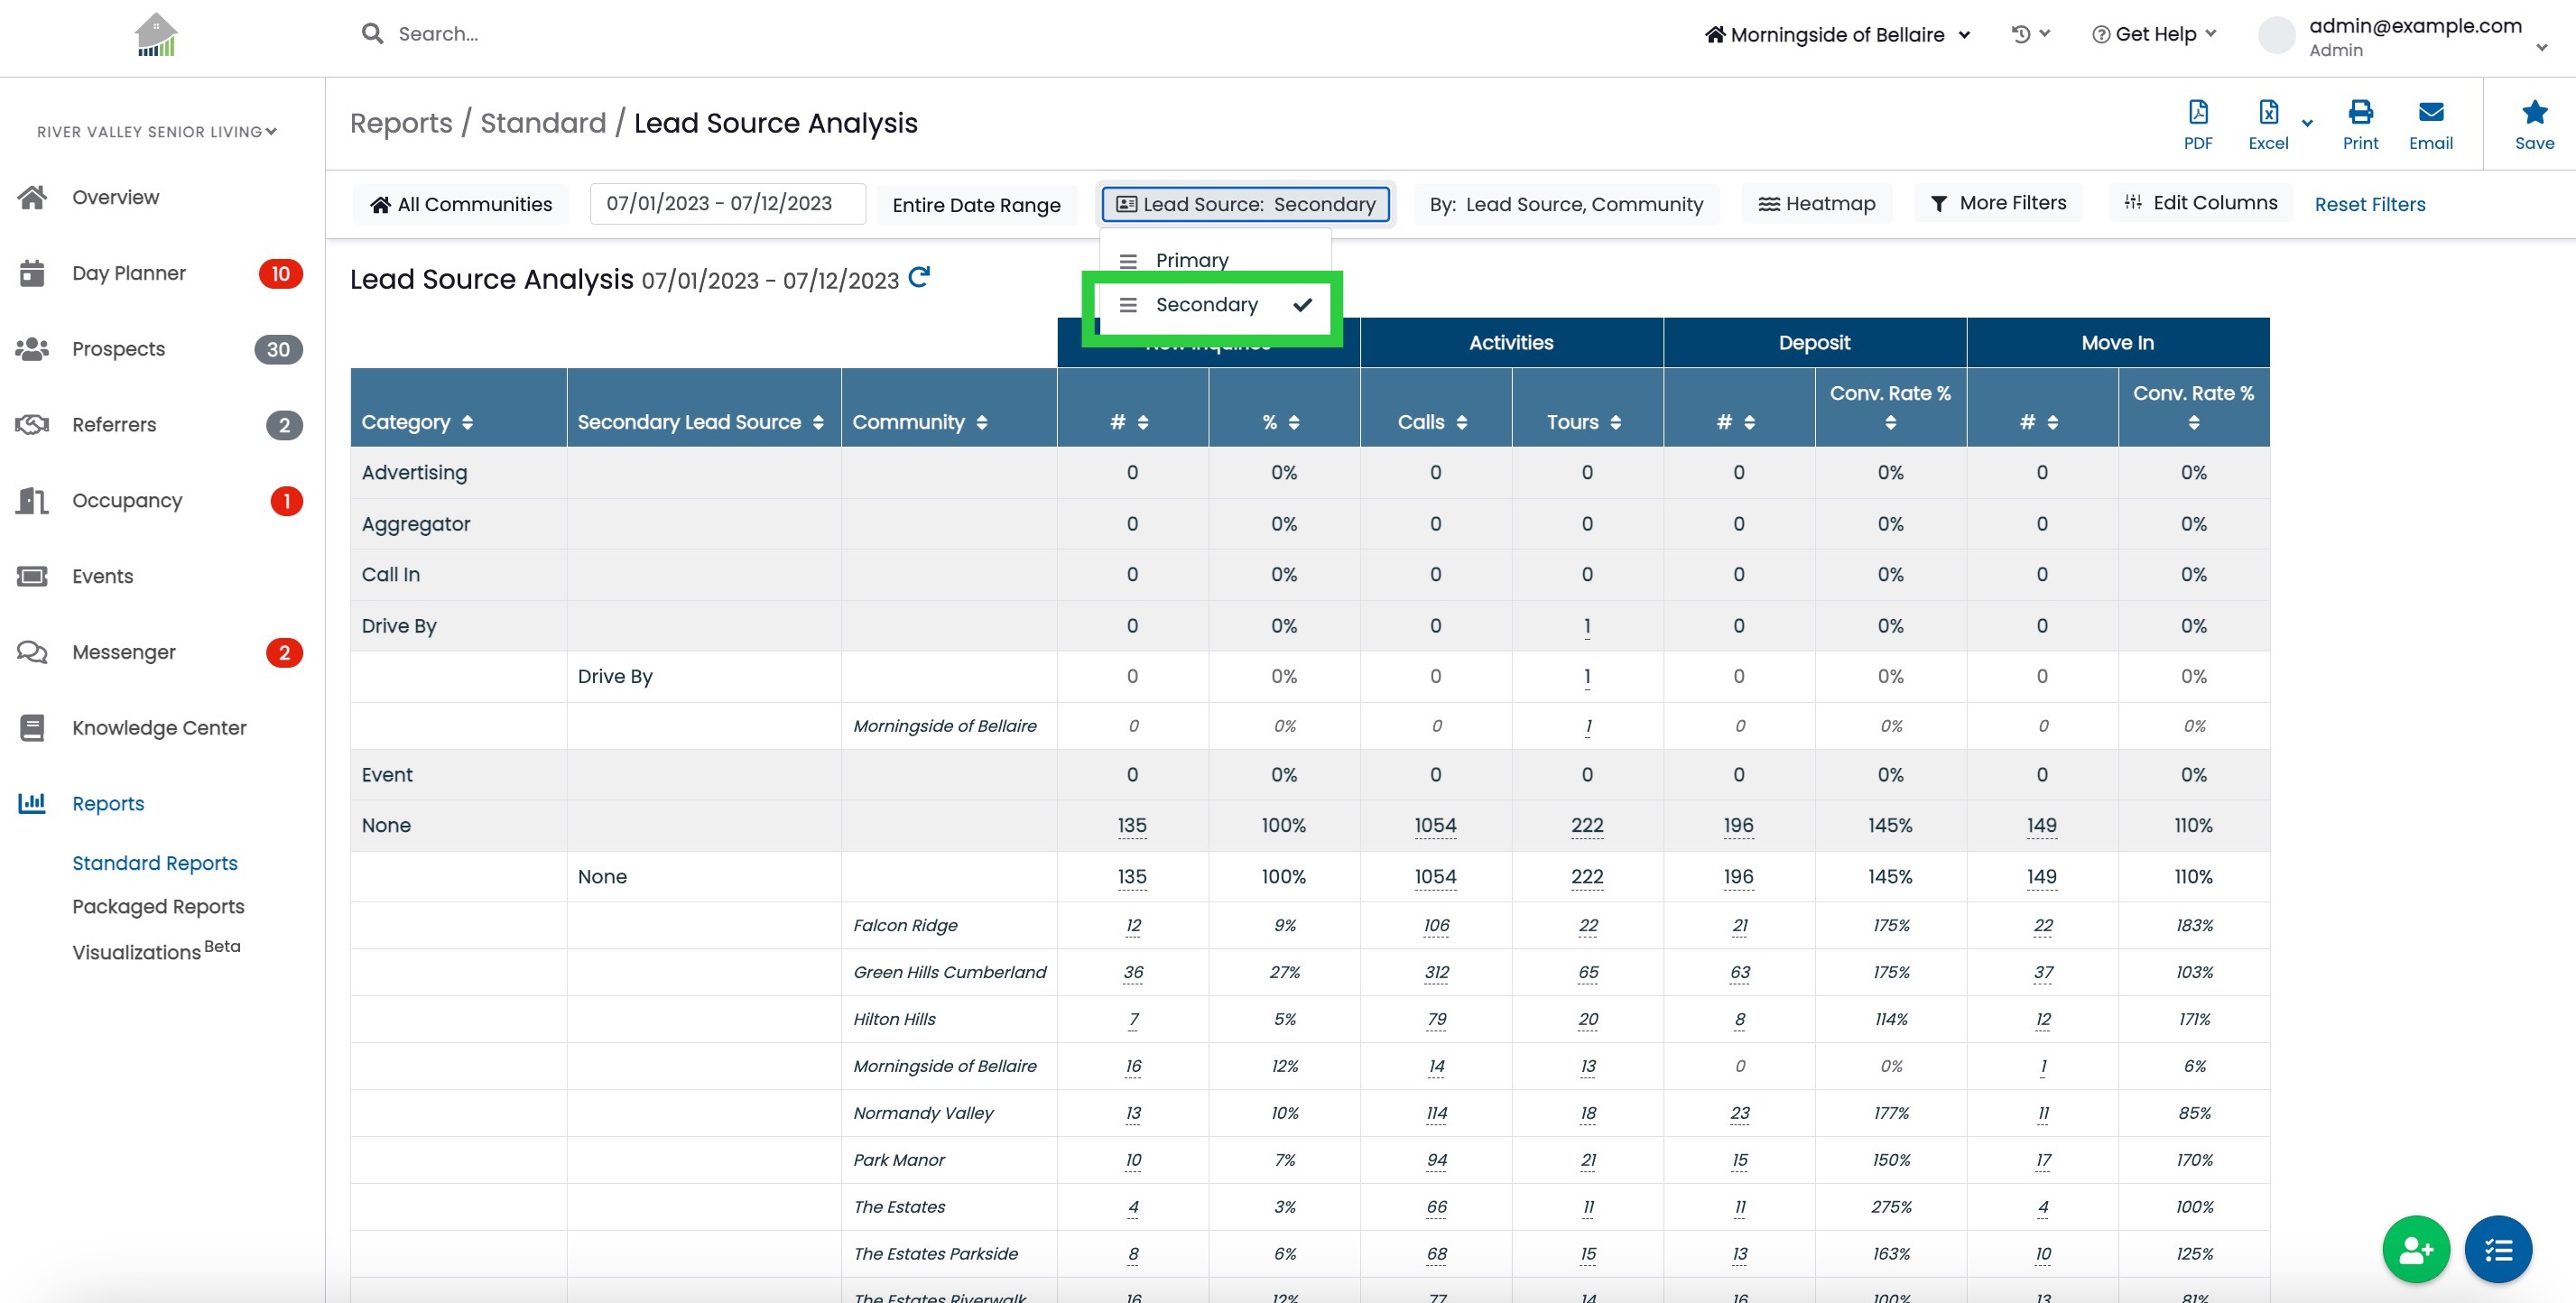Open By Lead Source, Community grouping

pos(1565,204)
